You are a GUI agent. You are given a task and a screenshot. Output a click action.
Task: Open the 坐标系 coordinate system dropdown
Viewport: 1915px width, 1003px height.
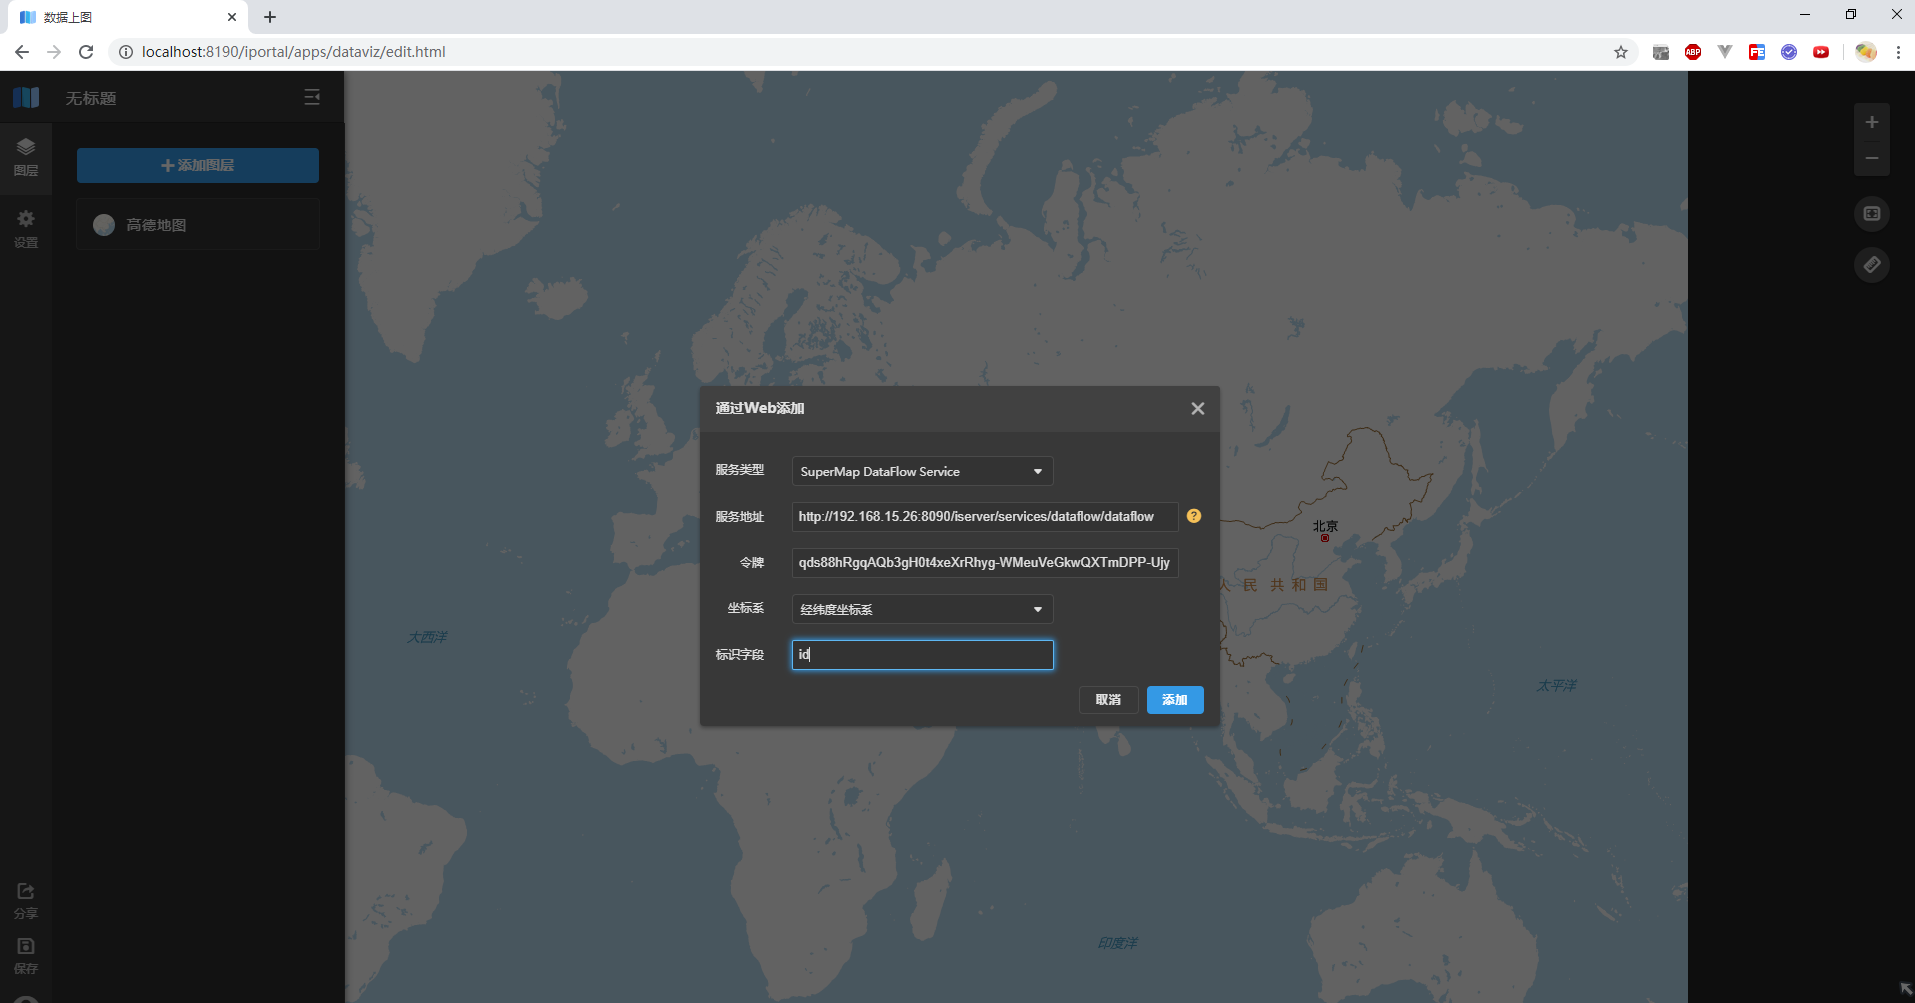pyautogui.click(x=922, y=609)
